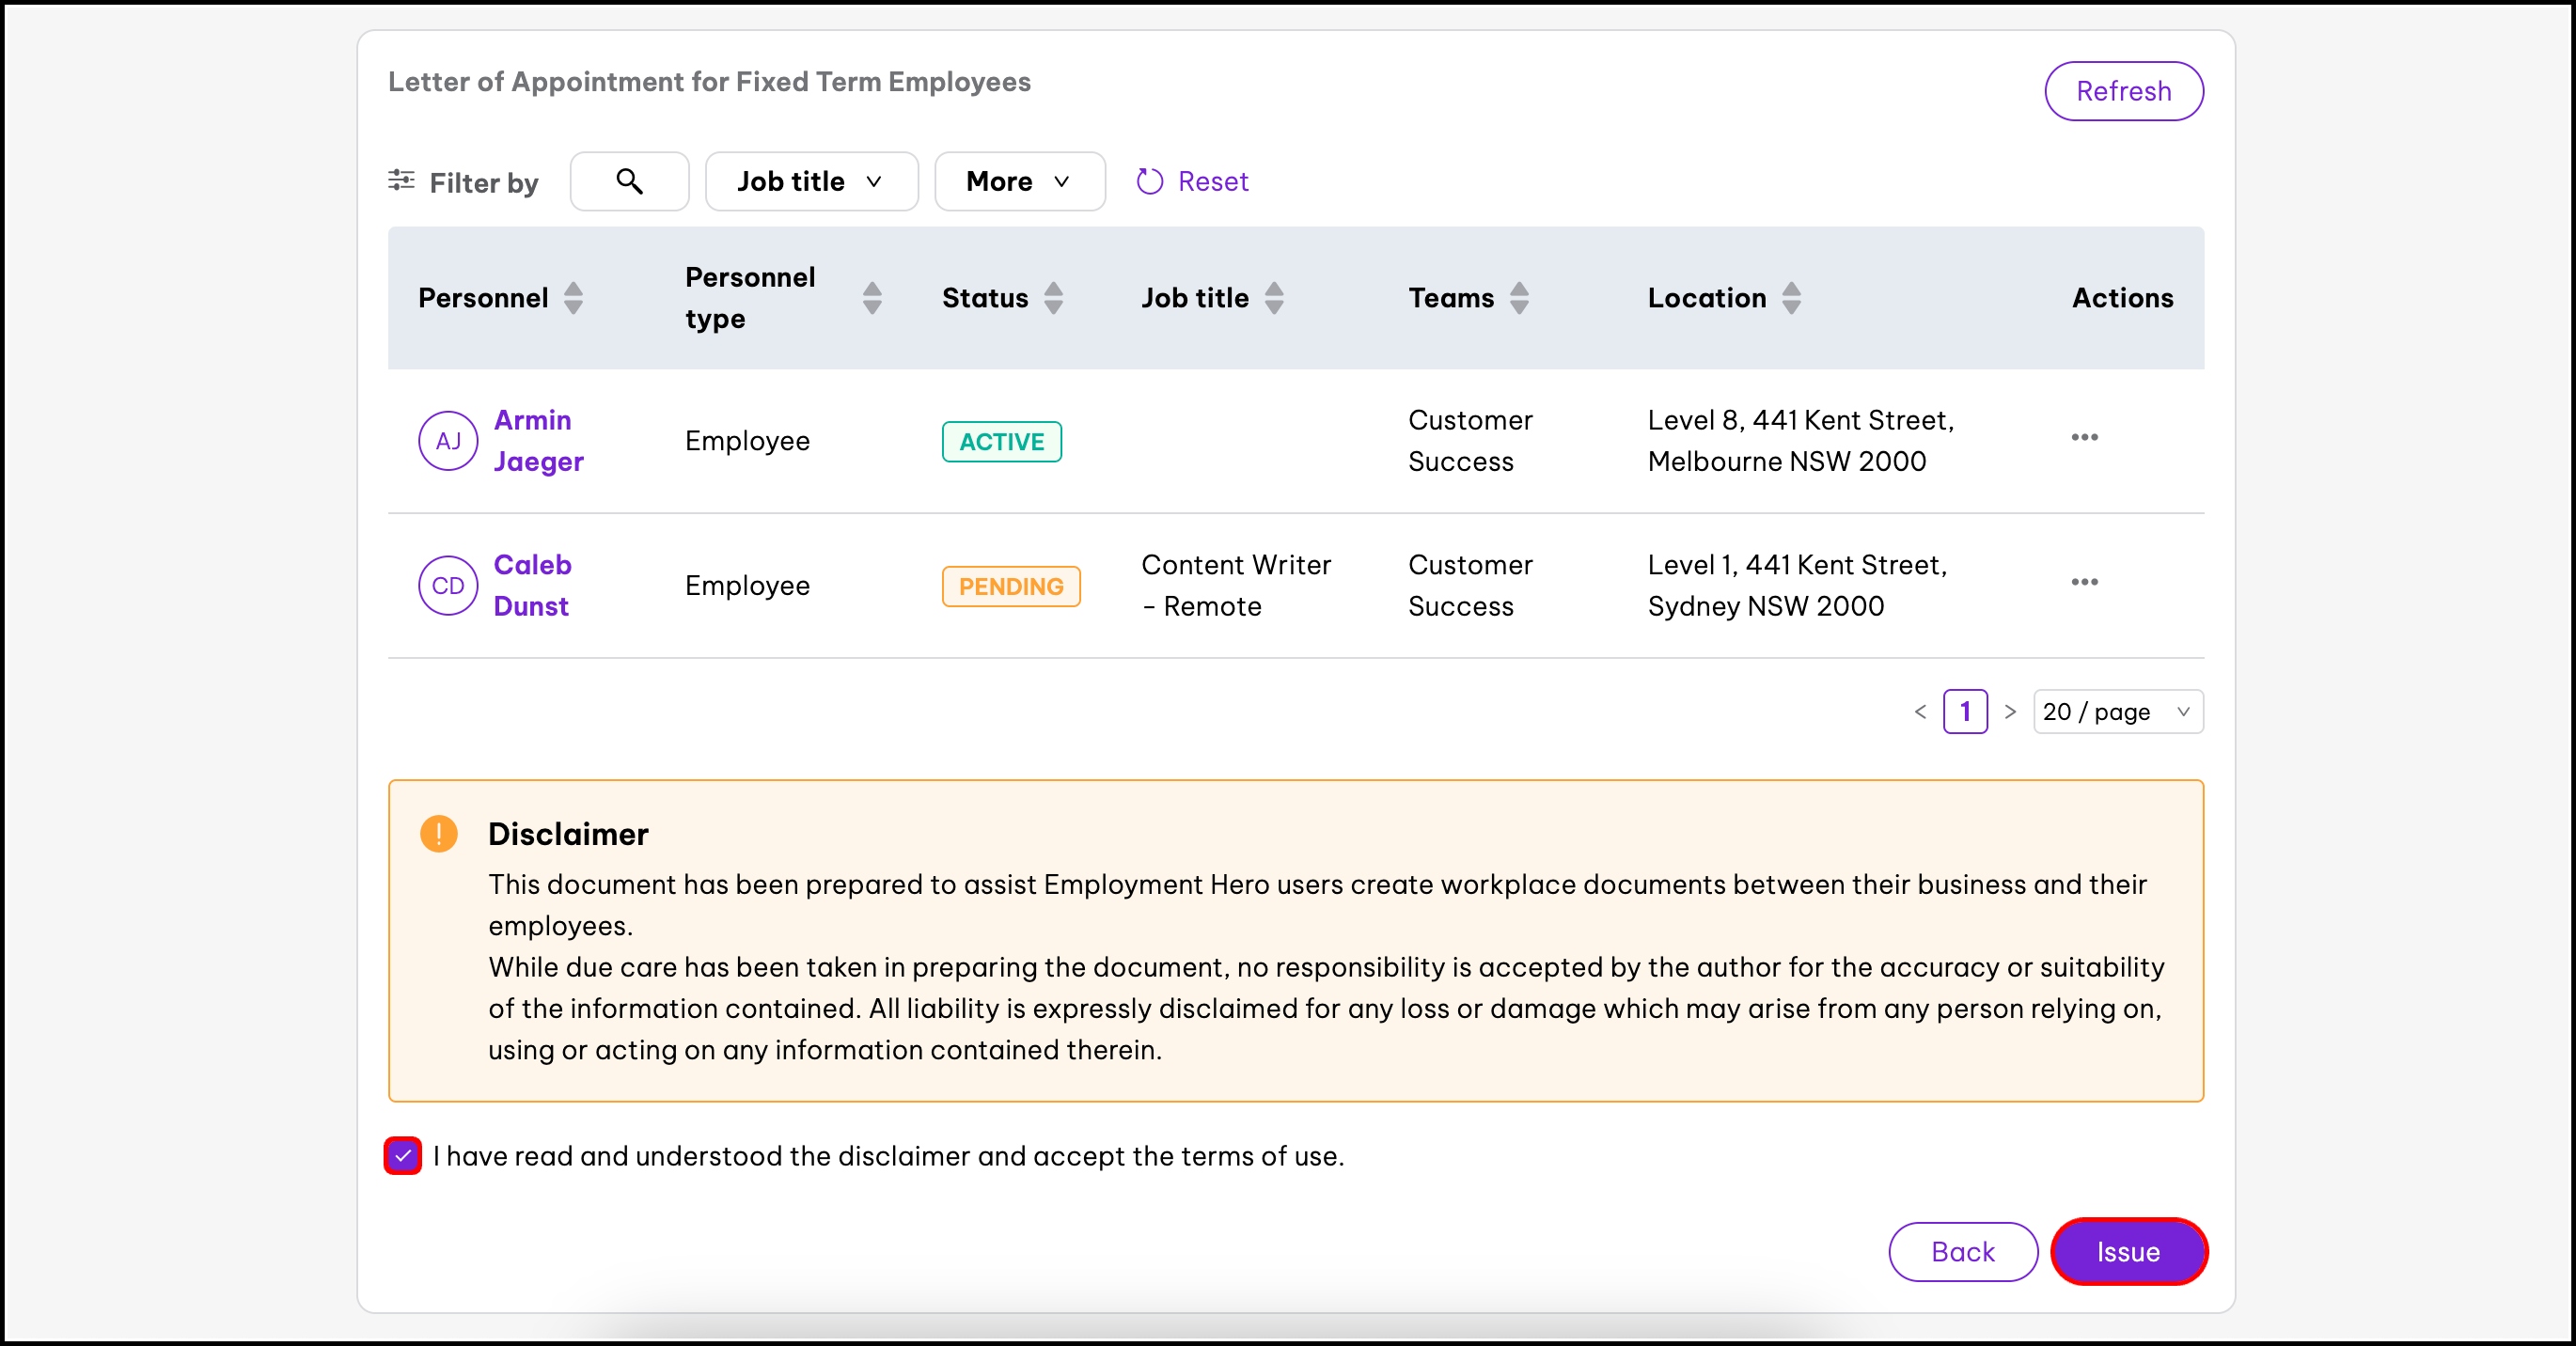Viewport: 2576px width, 1346px height.
Task: Sort table by Job title column
Action: point(1274,298)
